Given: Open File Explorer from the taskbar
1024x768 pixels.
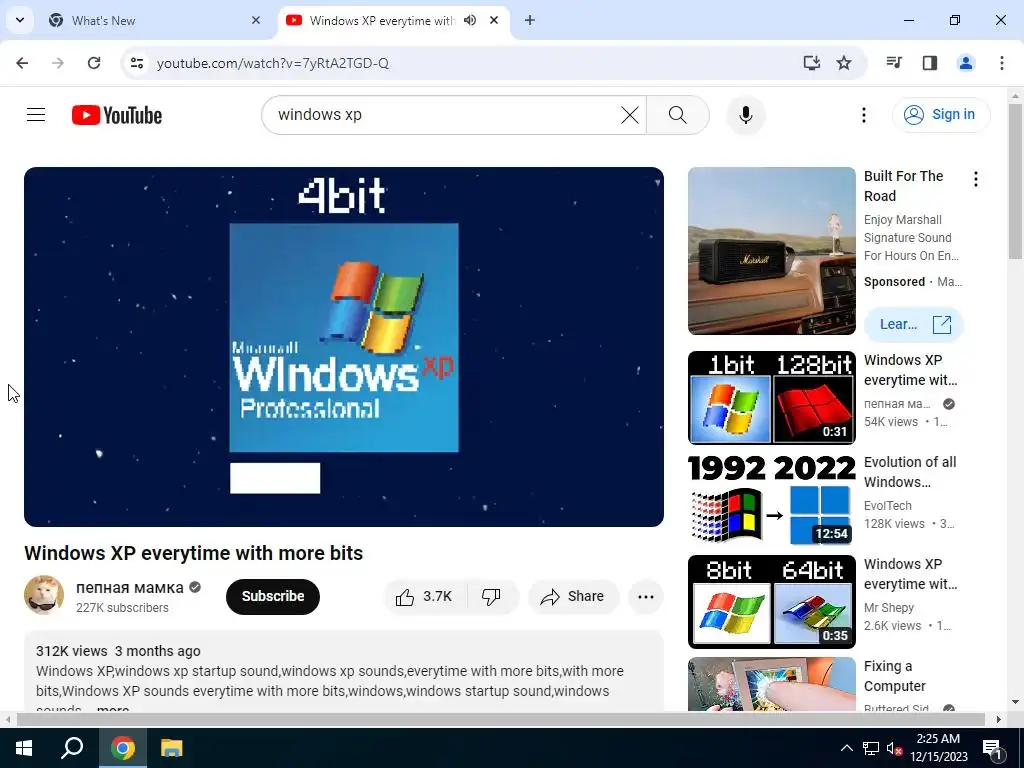Looking at the screenshot, I should click(172, 748).
